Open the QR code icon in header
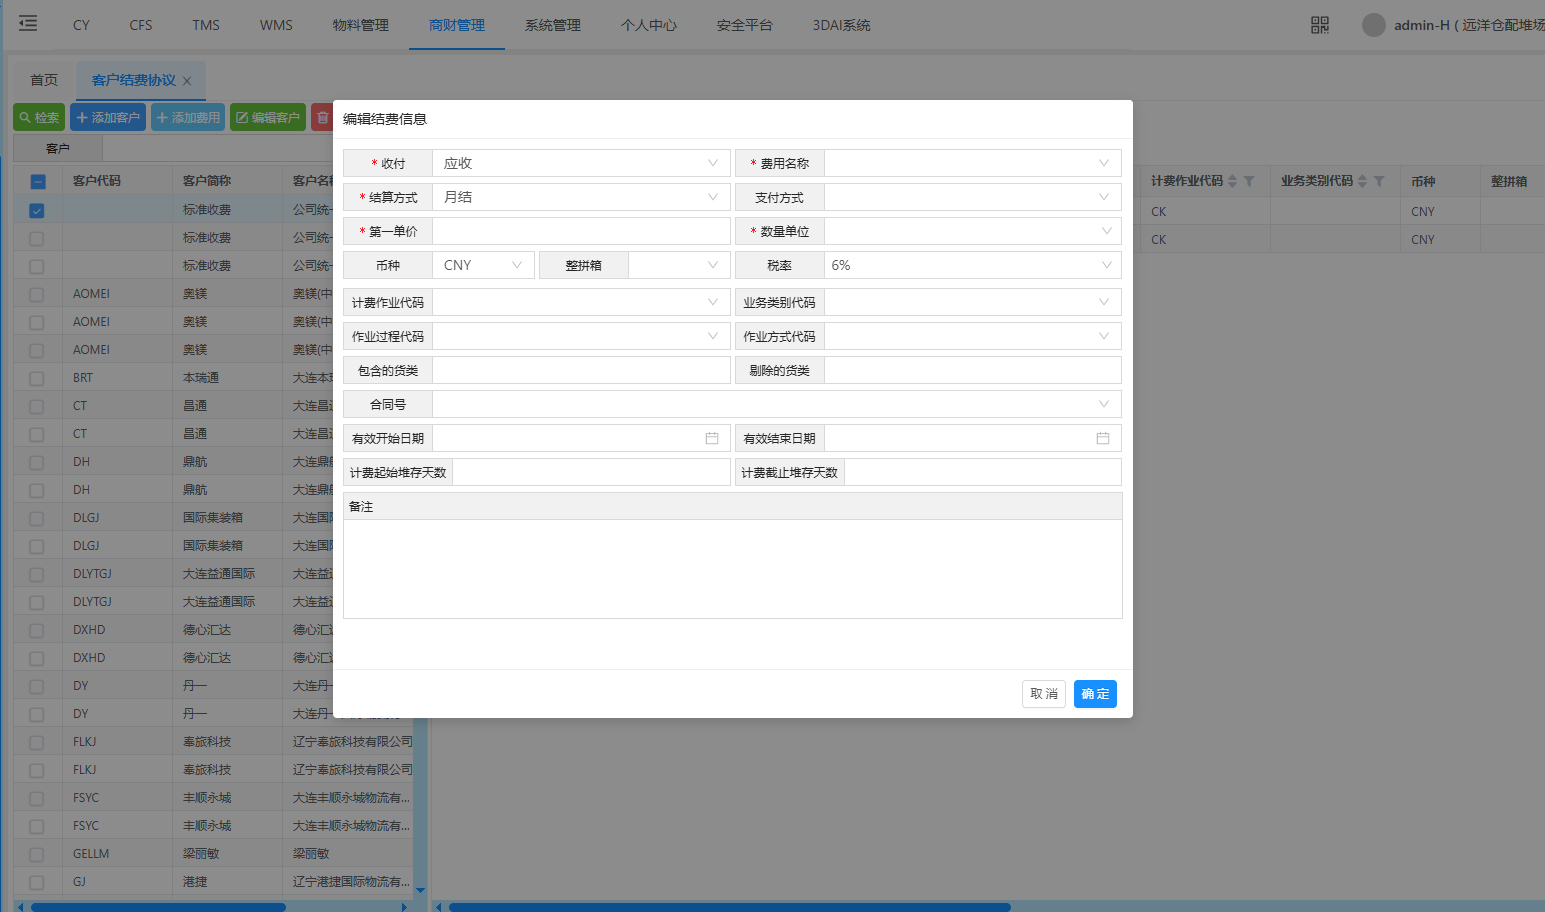 tap(1320, 25)
